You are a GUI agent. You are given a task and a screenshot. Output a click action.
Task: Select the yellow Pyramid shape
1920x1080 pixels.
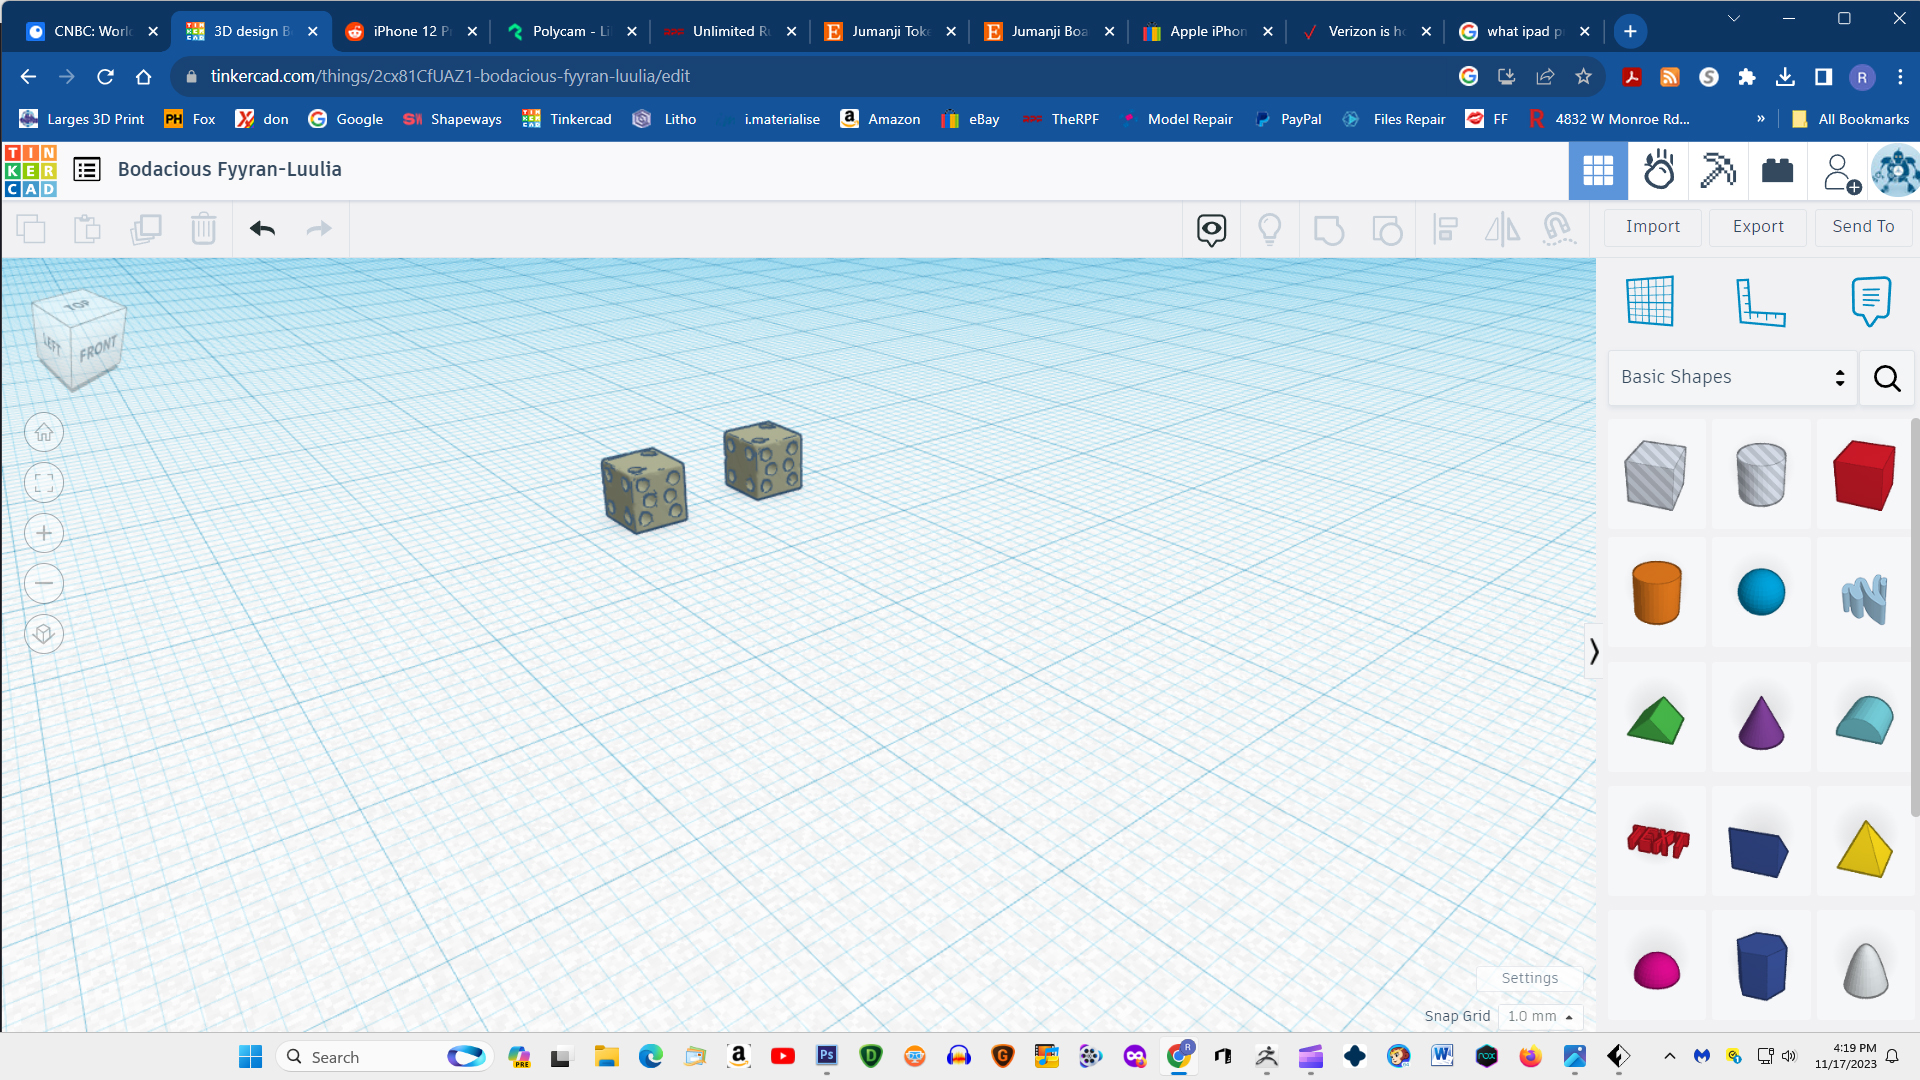pyautogui.click(x=1865, y=849)
